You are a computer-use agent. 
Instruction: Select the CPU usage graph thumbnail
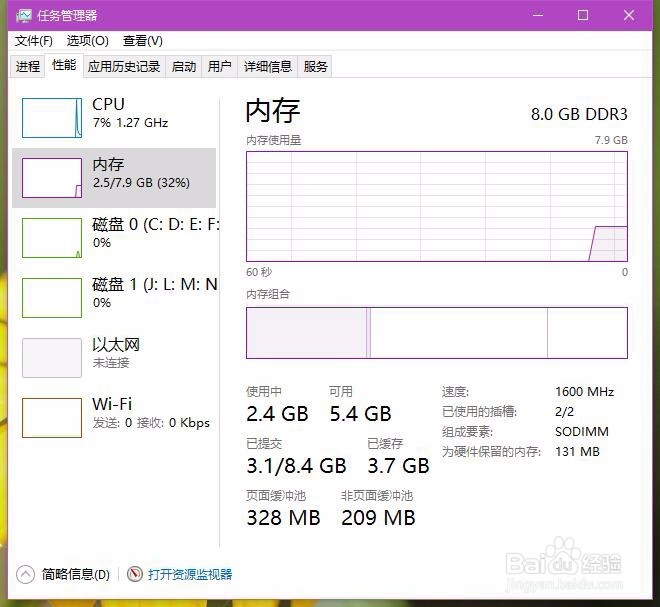52,118
